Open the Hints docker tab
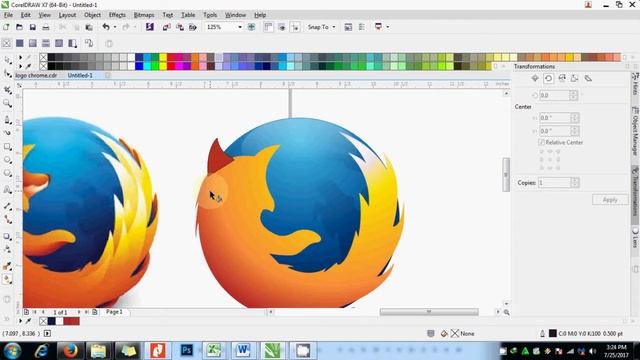This screenshot has width=640, height=360. click(x=635, y=84)
